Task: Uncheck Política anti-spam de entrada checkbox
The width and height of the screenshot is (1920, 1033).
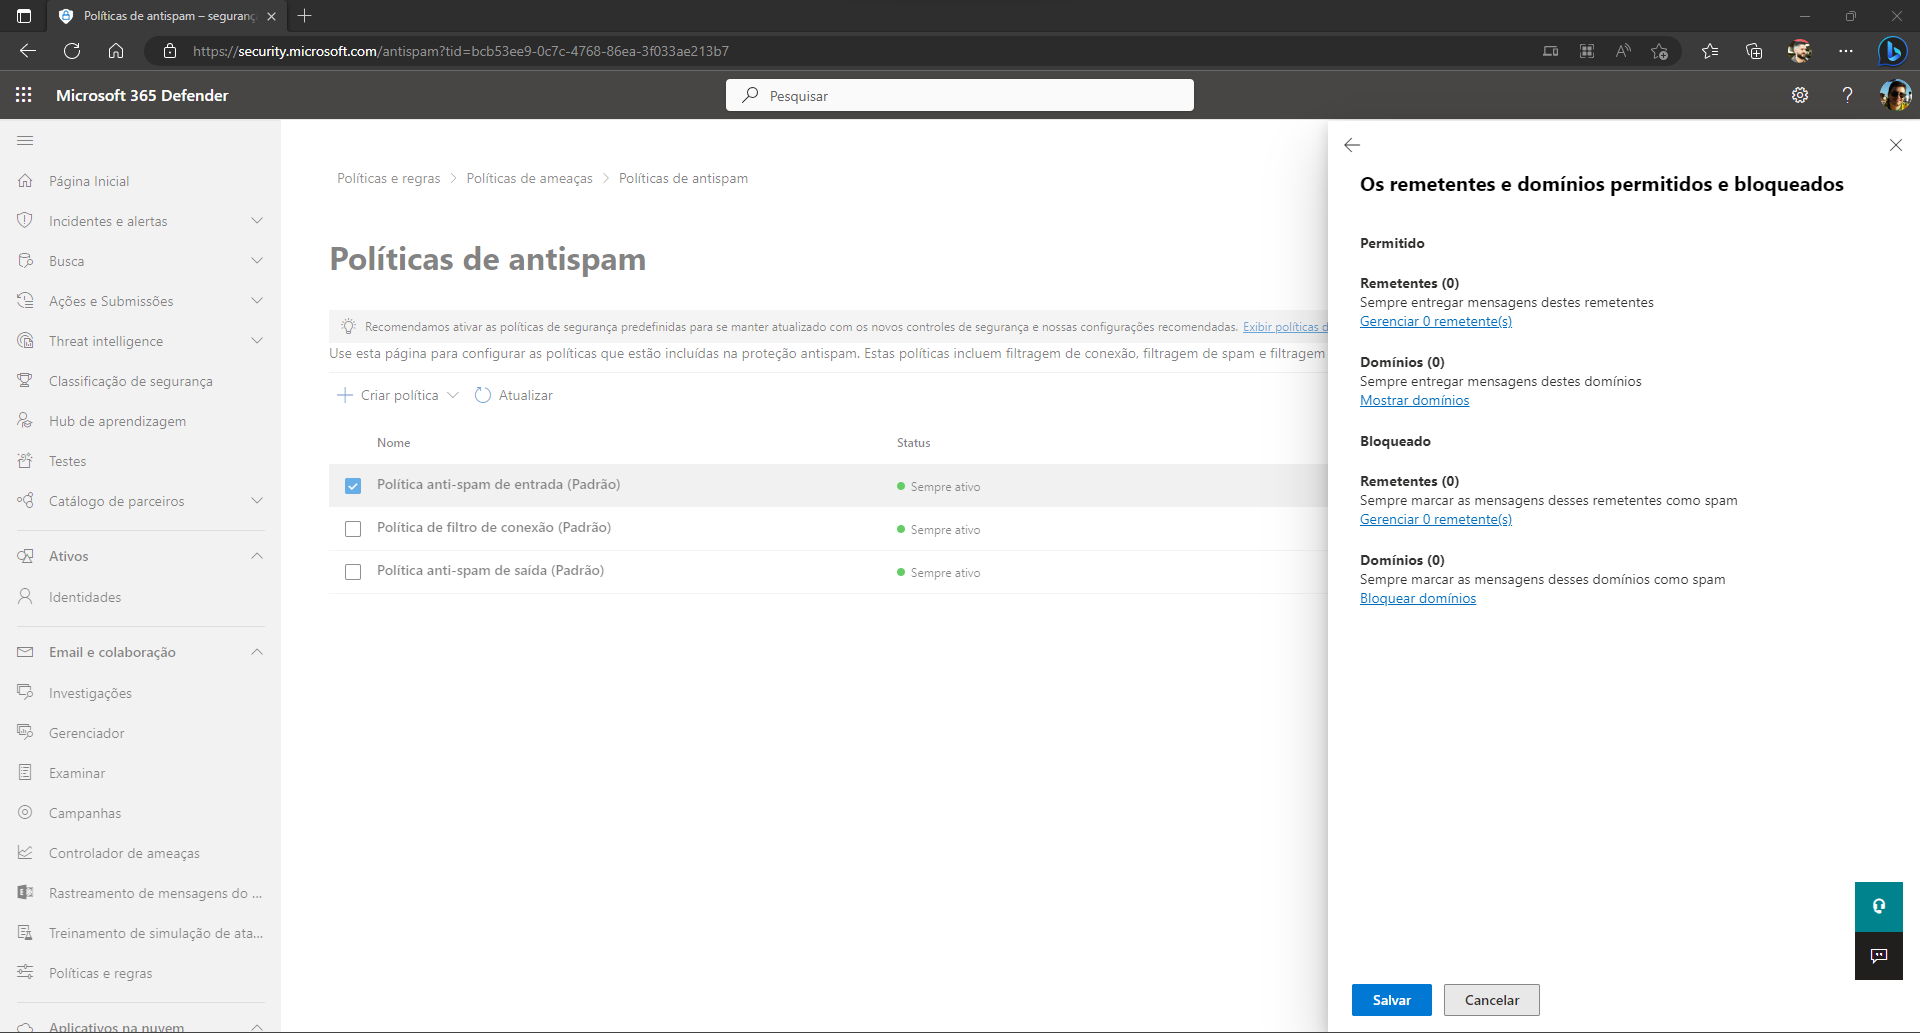Action: click(x=353, y=486)
